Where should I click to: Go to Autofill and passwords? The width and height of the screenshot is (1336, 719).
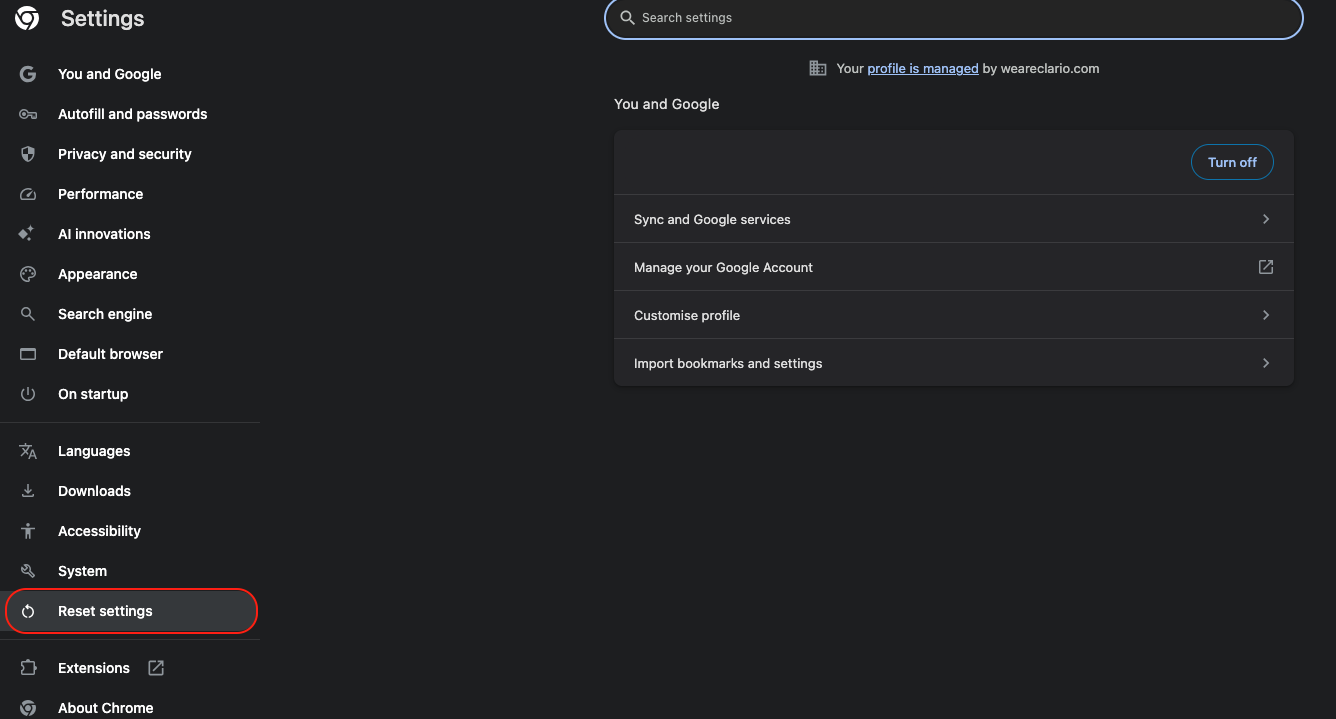132,114
